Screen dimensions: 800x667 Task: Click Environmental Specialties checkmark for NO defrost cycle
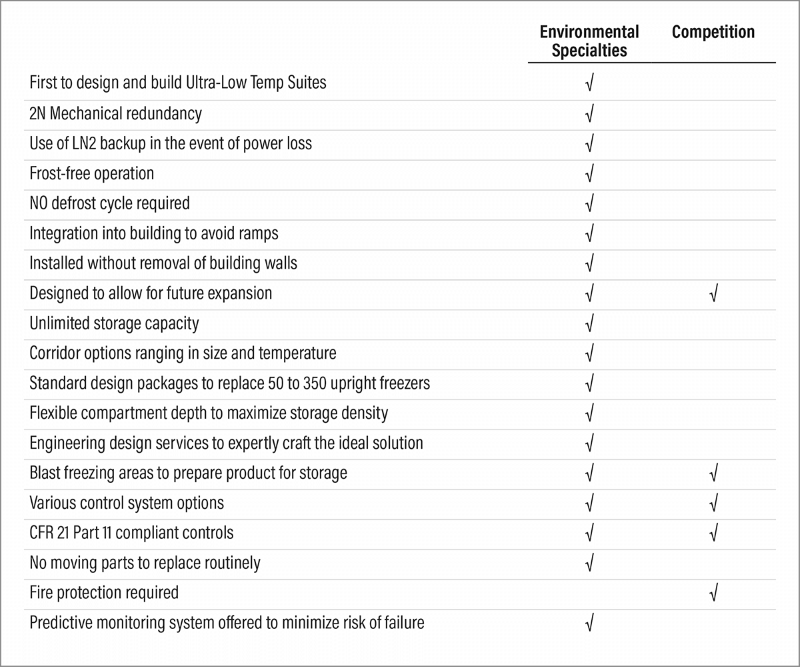click(589, 204)
